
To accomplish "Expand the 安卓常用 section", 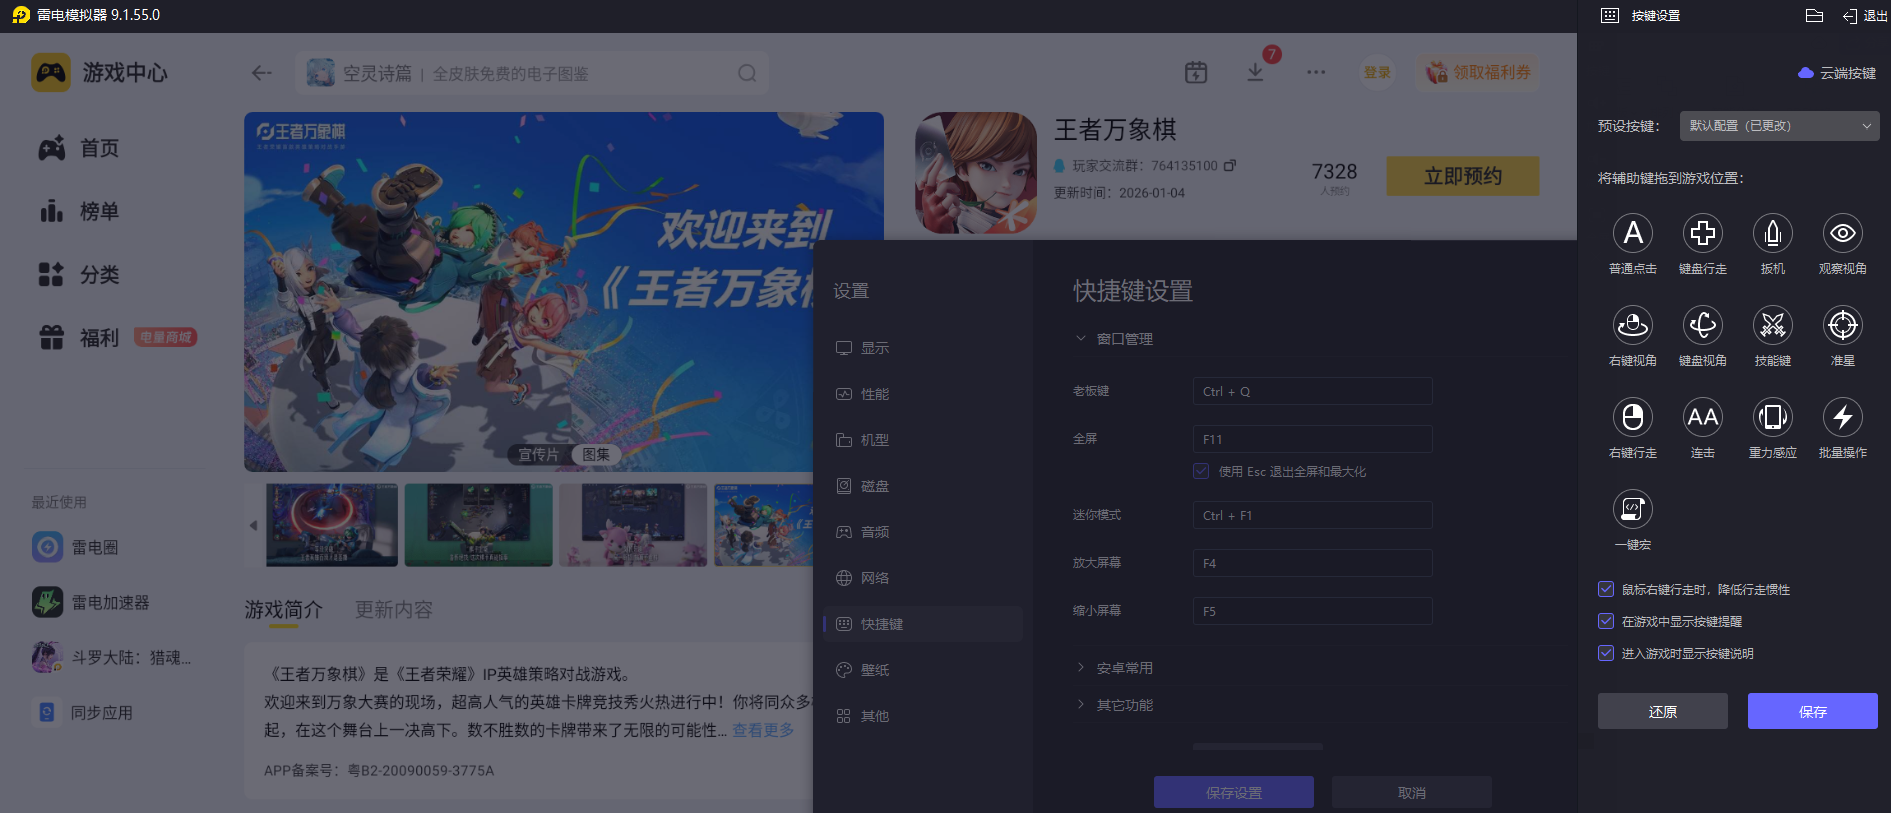I will tap(1113, 668).
